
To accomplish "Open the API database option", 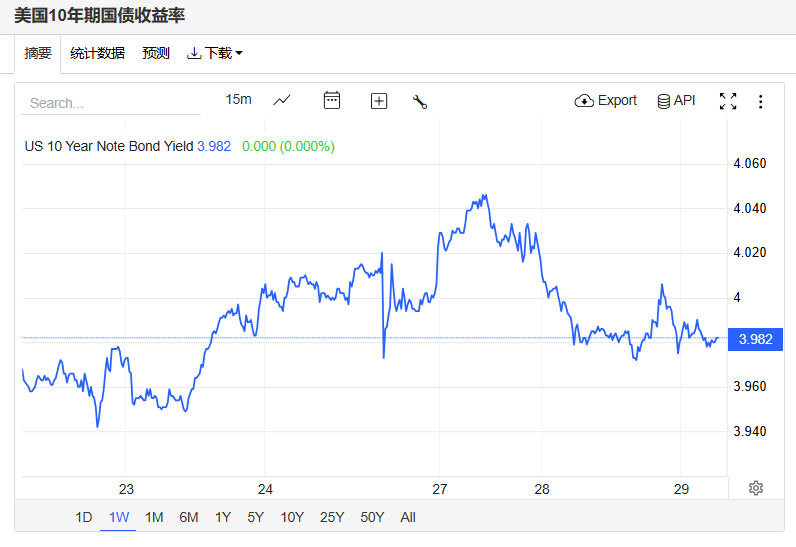I will (x=676, y=101).
